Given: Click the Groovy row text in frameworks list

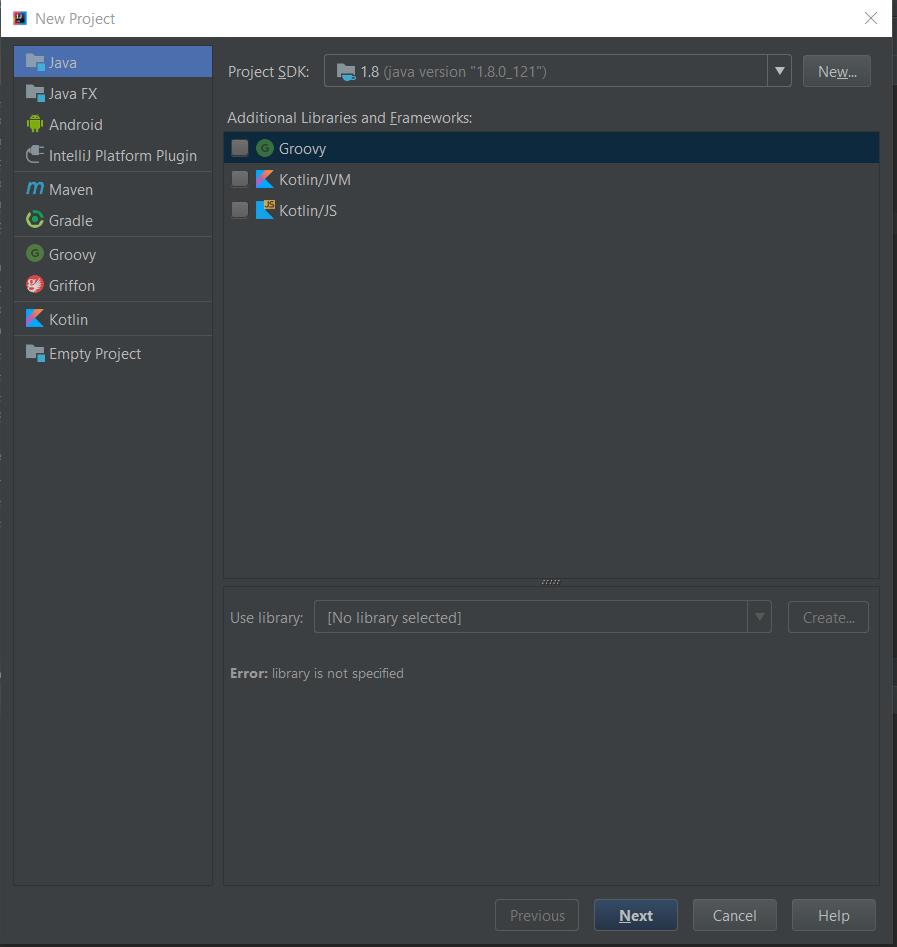Looking at the screenshot, I should point(302,149).
